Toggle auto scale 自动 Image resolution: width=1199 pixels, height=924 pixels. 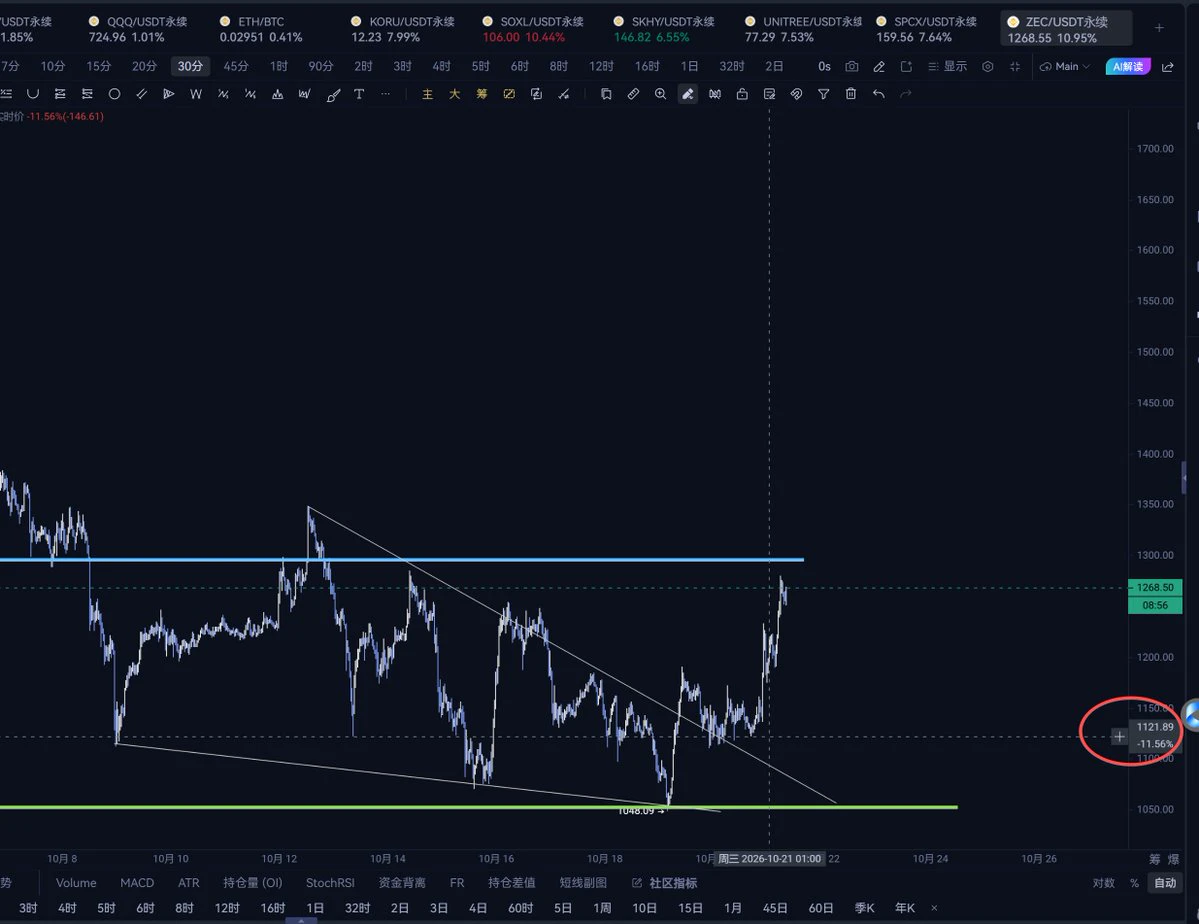pos(1165,883)
